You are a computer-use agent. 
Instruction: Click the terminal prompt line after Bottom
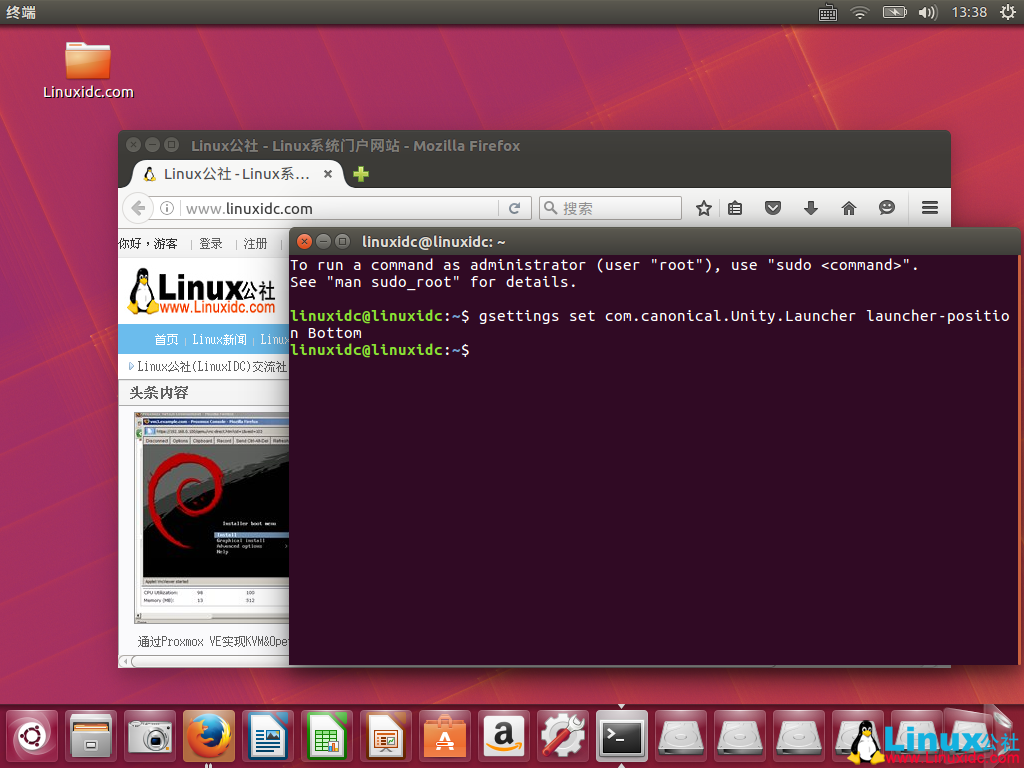(x=379, y=350)
